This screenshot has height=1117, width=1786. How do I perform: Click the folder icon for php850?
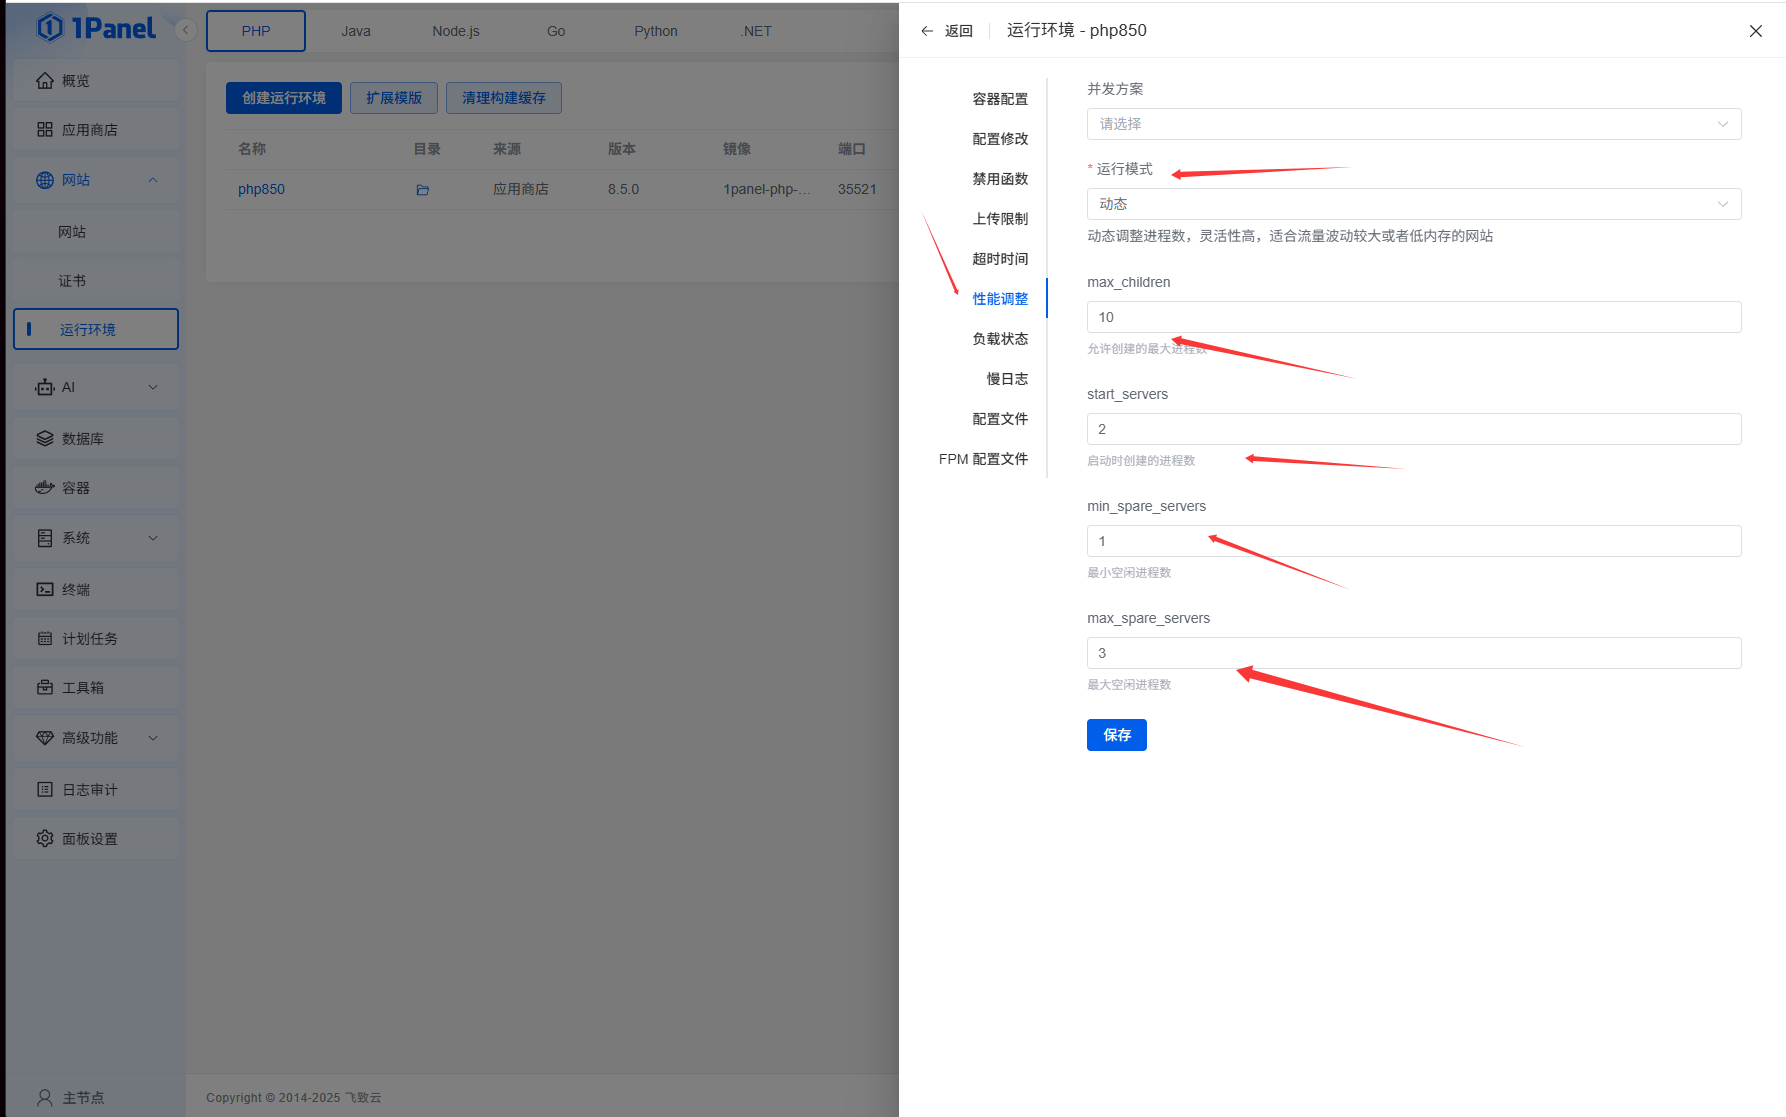(423, 190)
